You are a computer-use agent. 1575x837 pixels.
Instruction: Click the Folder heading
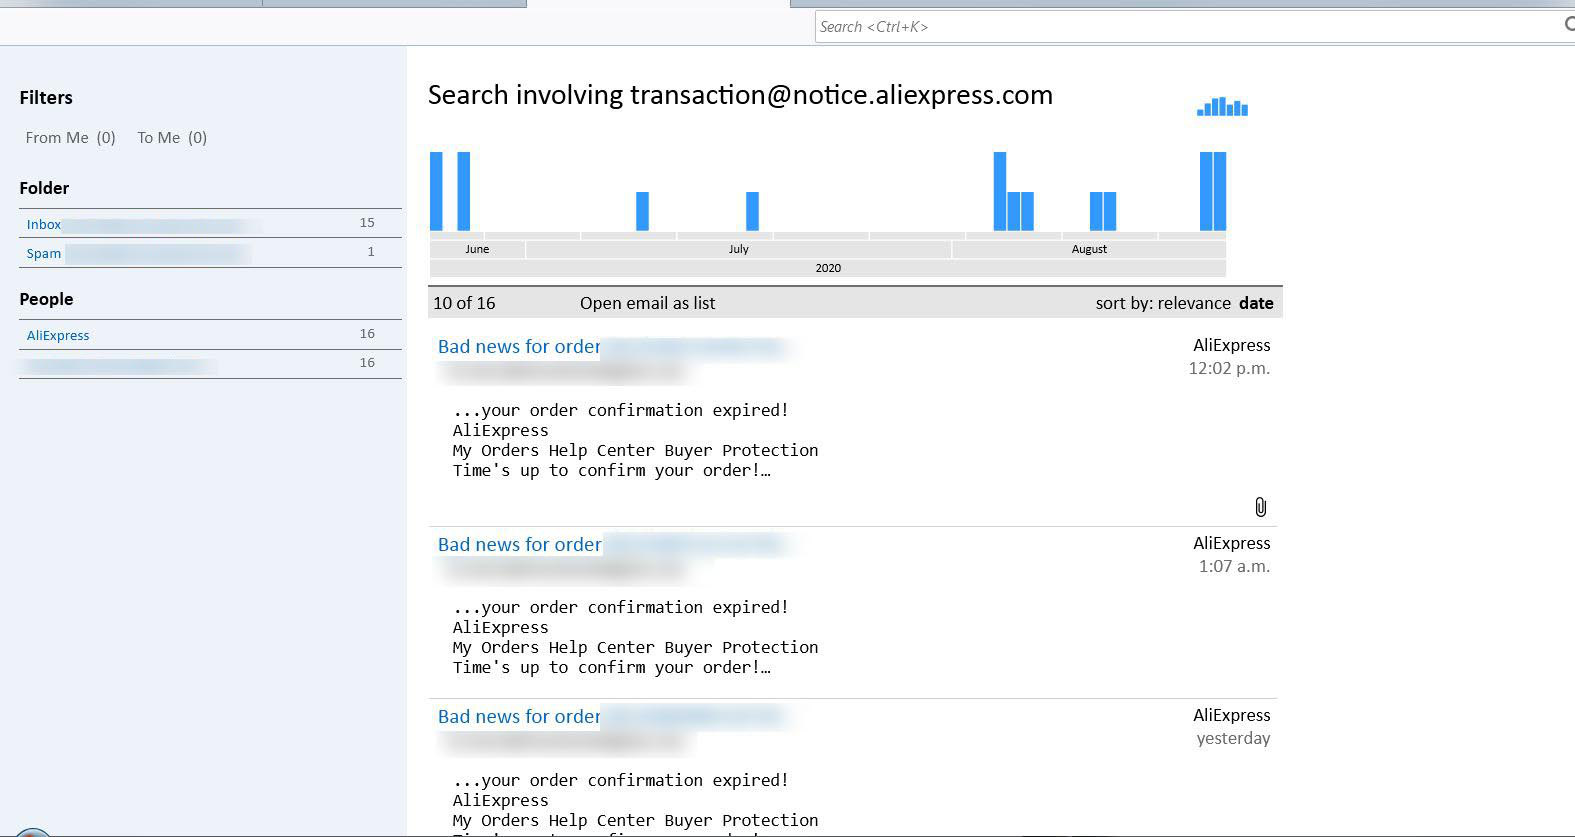click(44, 188)
